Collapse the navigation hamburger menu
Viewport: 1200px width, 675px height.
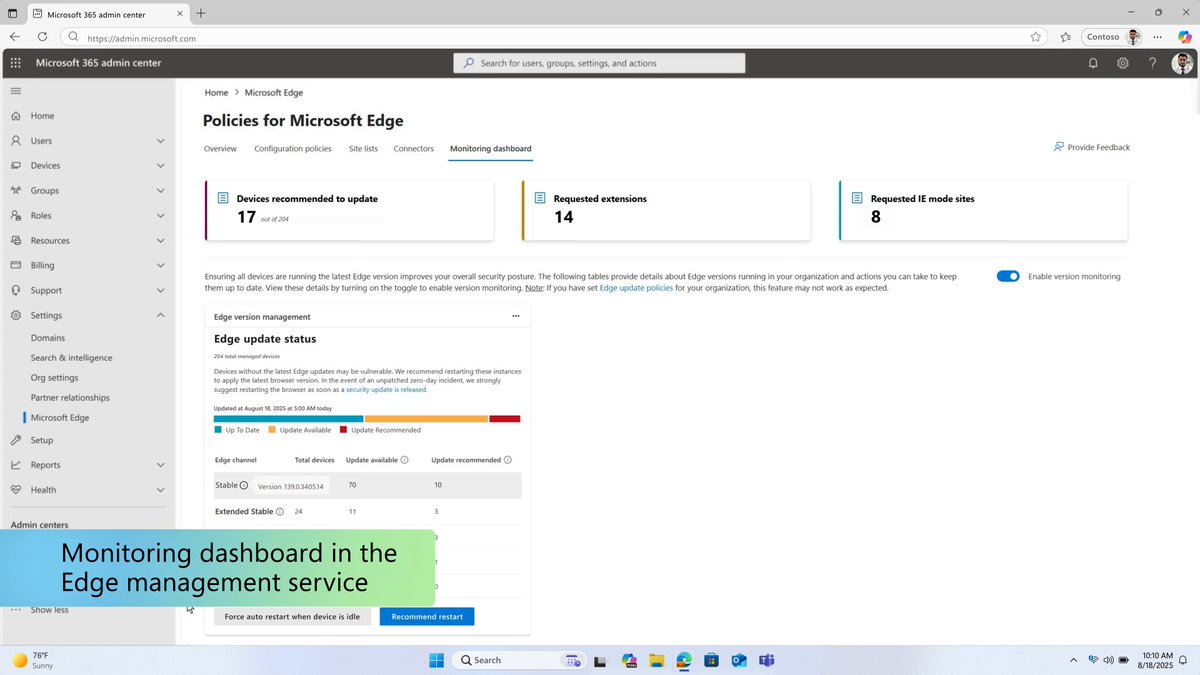(15, 91)
